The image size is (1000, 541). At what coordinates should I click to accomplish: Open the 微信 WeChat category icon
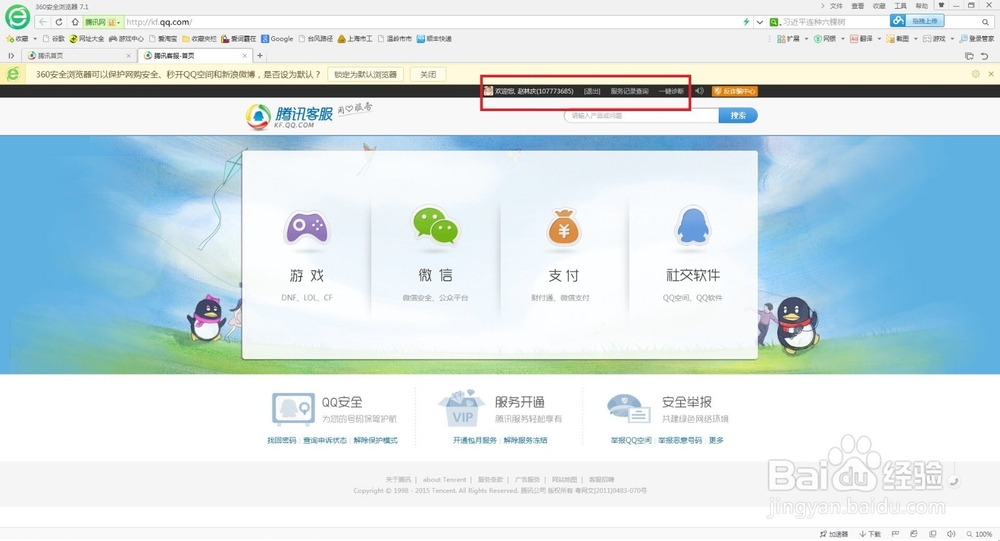click(436, 226)
